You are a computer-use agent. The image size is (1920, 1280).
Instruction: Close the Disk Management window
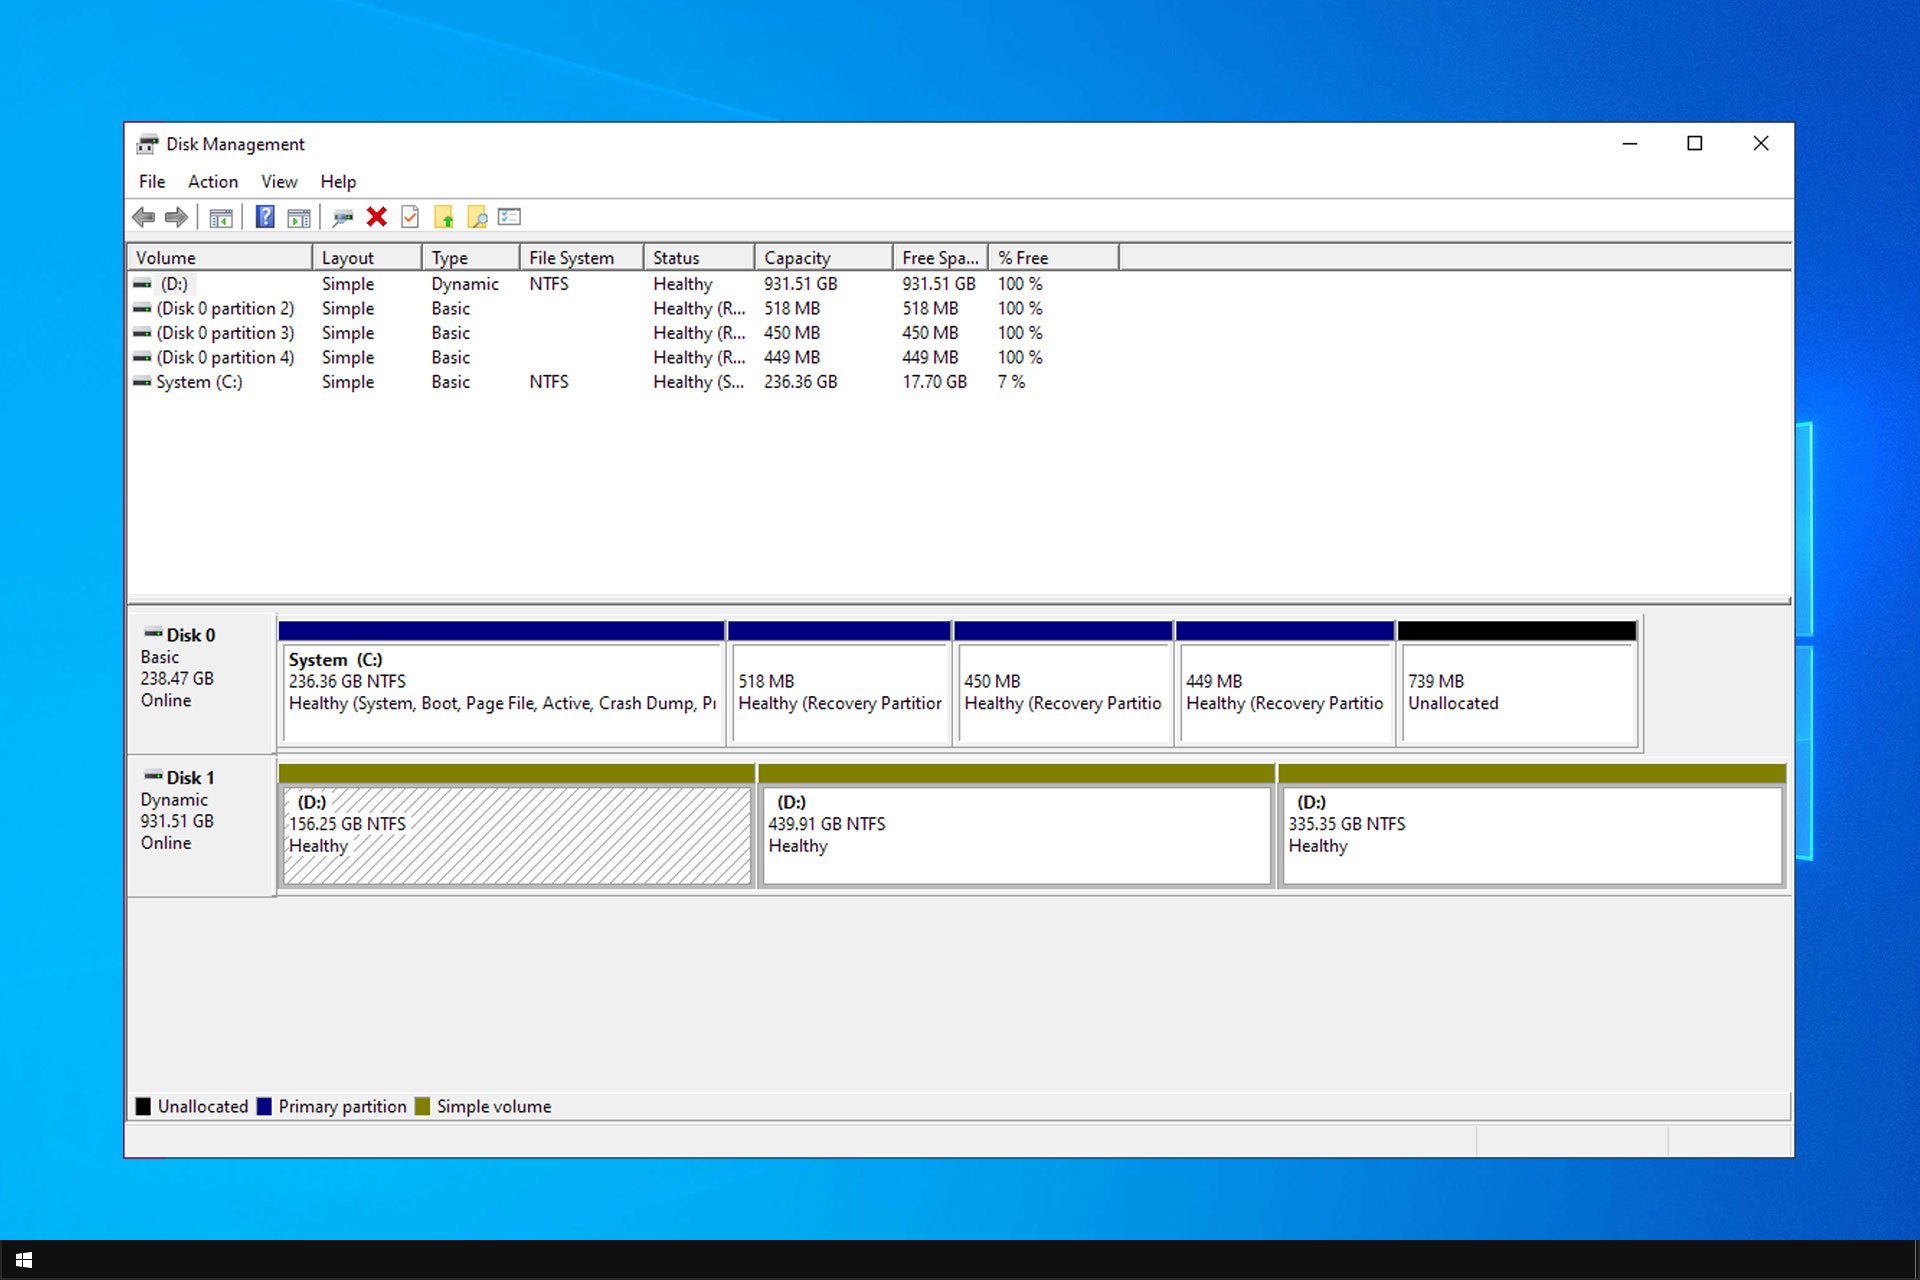(1761, 144)
